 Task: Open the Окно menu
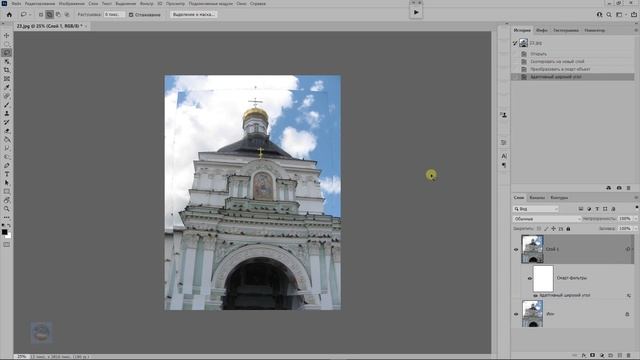[x=241, y=3]
